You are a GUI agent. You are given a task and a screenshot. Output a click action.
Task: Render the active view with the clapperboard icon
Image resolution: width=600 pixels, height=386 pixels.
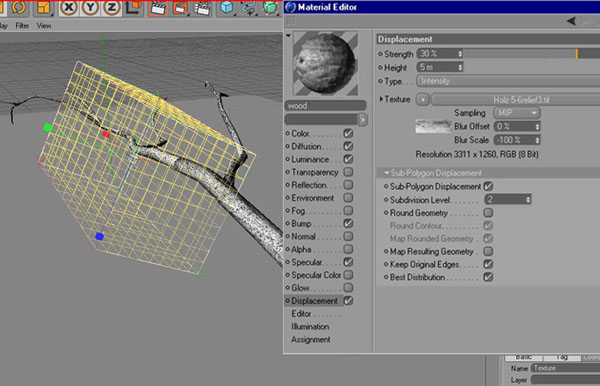coord(158,8)
